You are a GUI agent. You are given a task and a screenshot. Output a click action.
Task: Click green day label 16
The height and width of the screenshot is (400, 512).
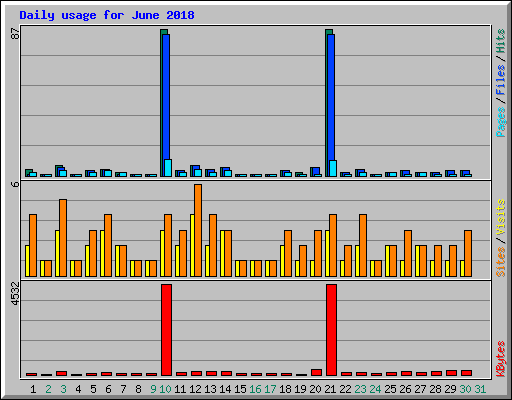[x=255, y=389]
